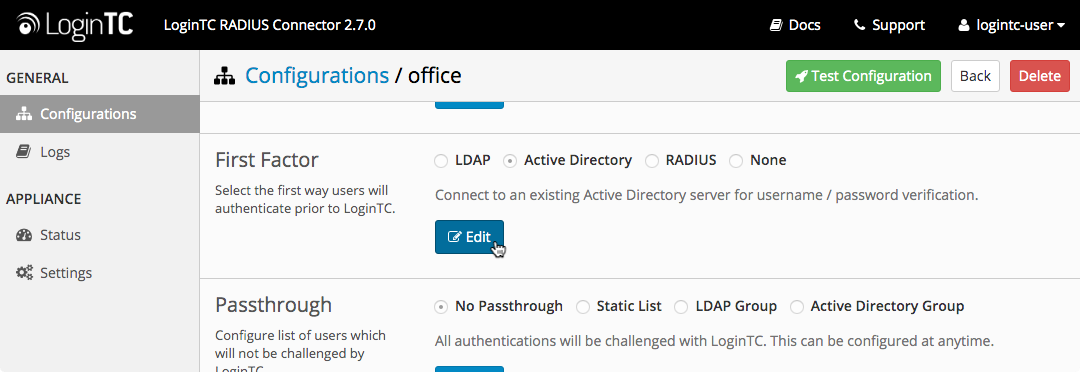Image resolution: width=1080 pixels, height=372 pixels.
Task: Click 'Connect to an existing Active Directory server' text
Action: pos(707,195)
